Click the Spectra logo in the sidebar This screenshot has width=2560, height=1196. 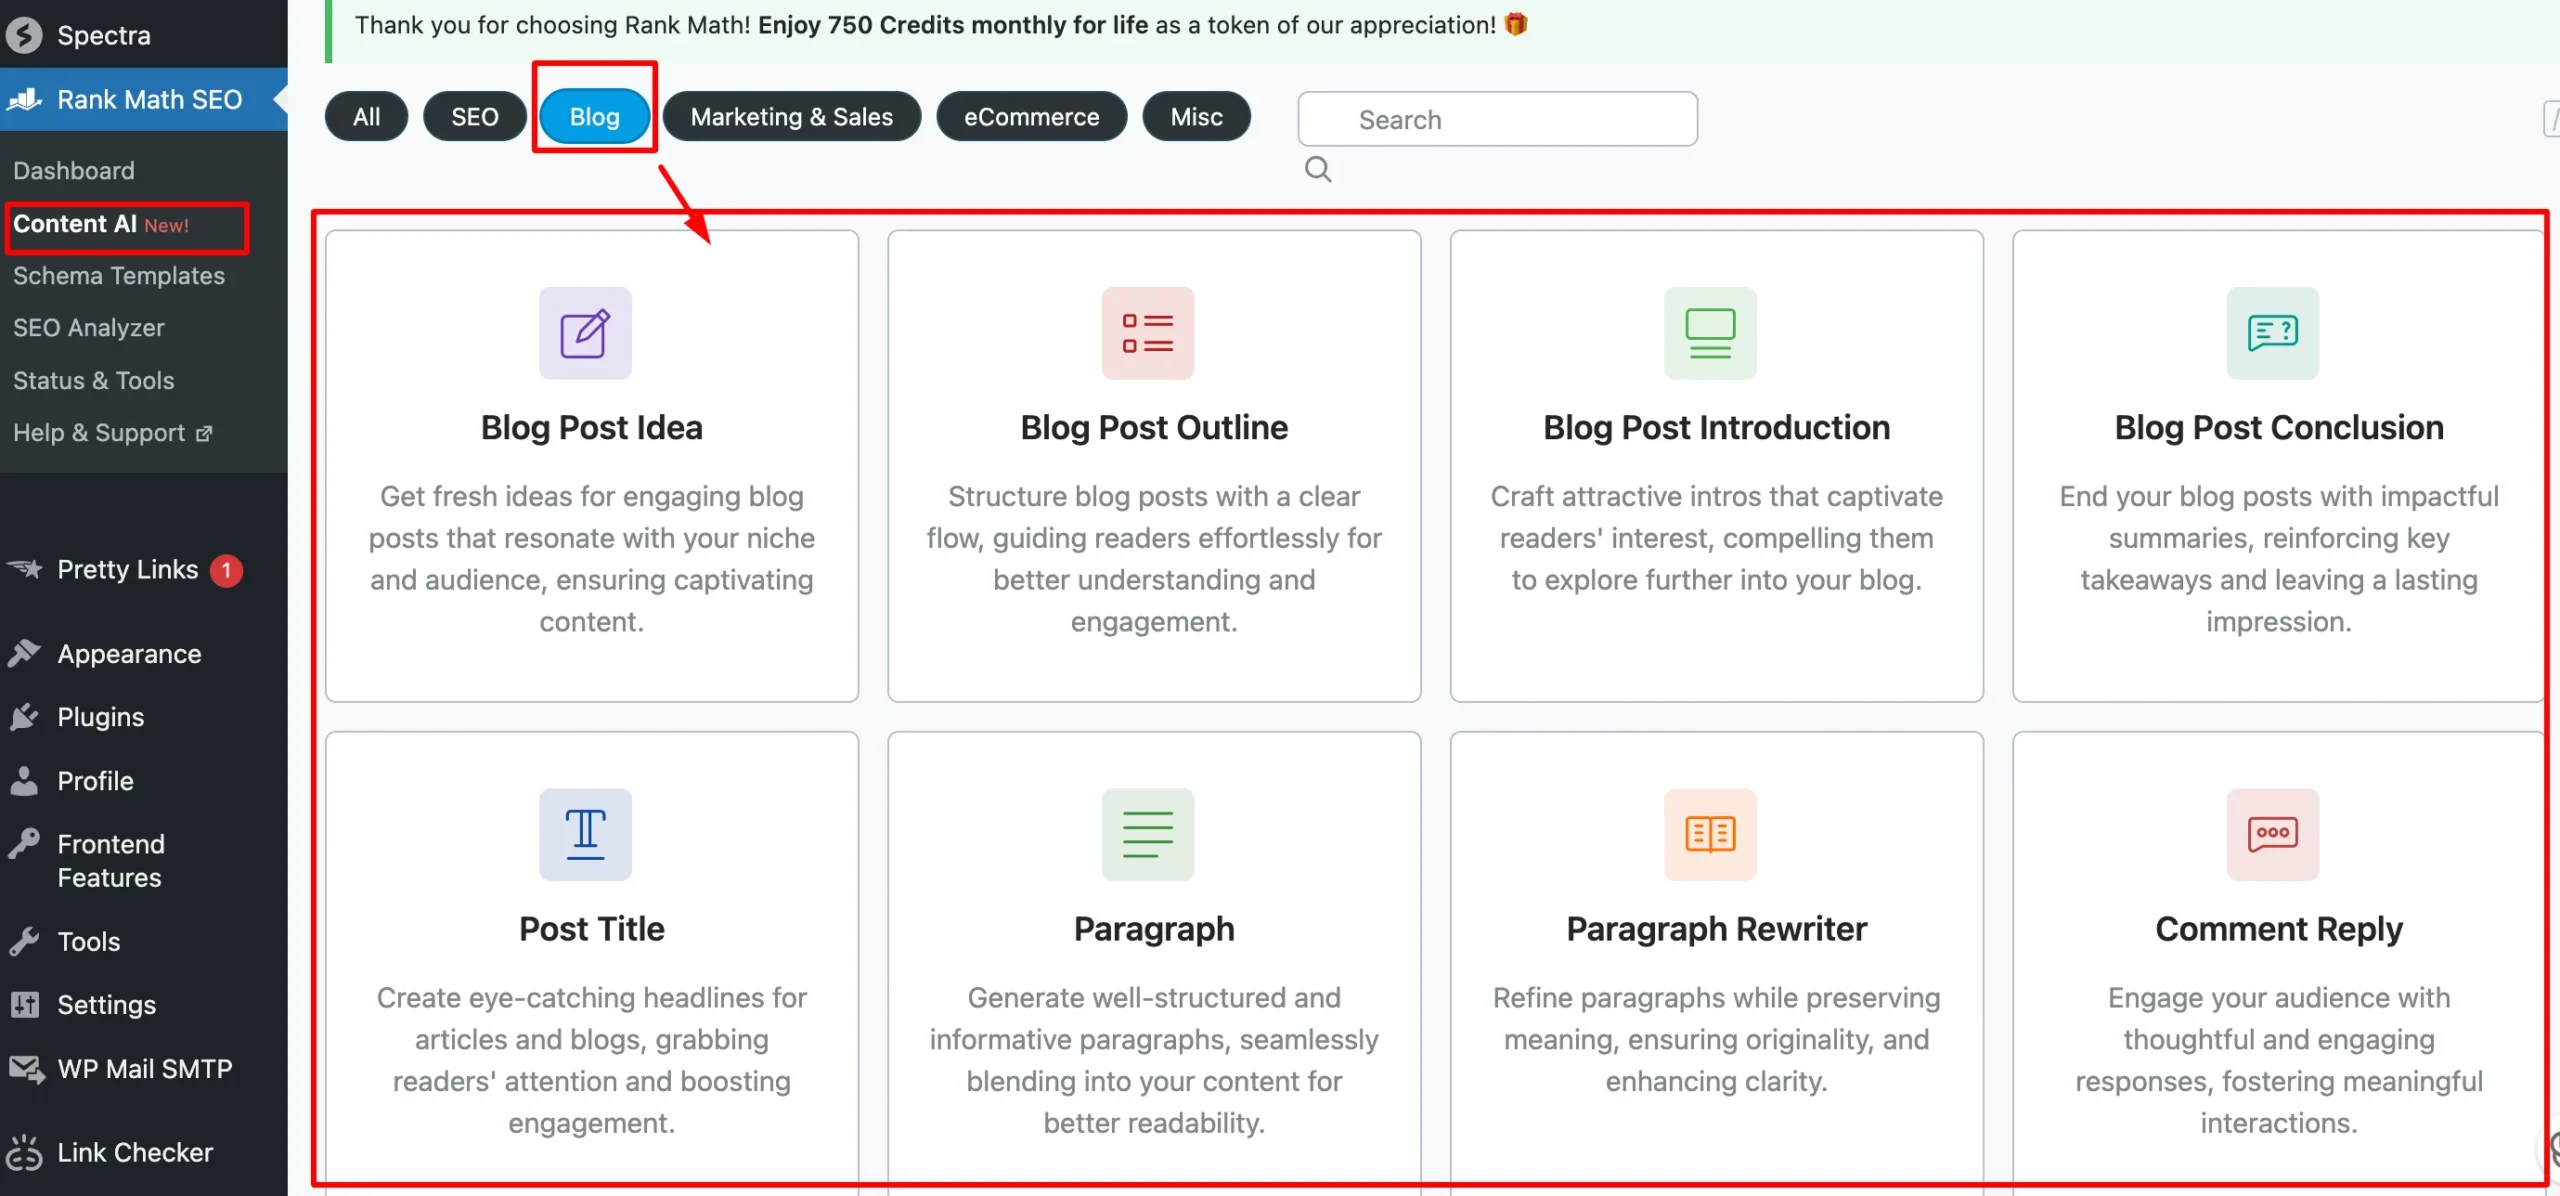pyautogui.click(x=26, y=34)
